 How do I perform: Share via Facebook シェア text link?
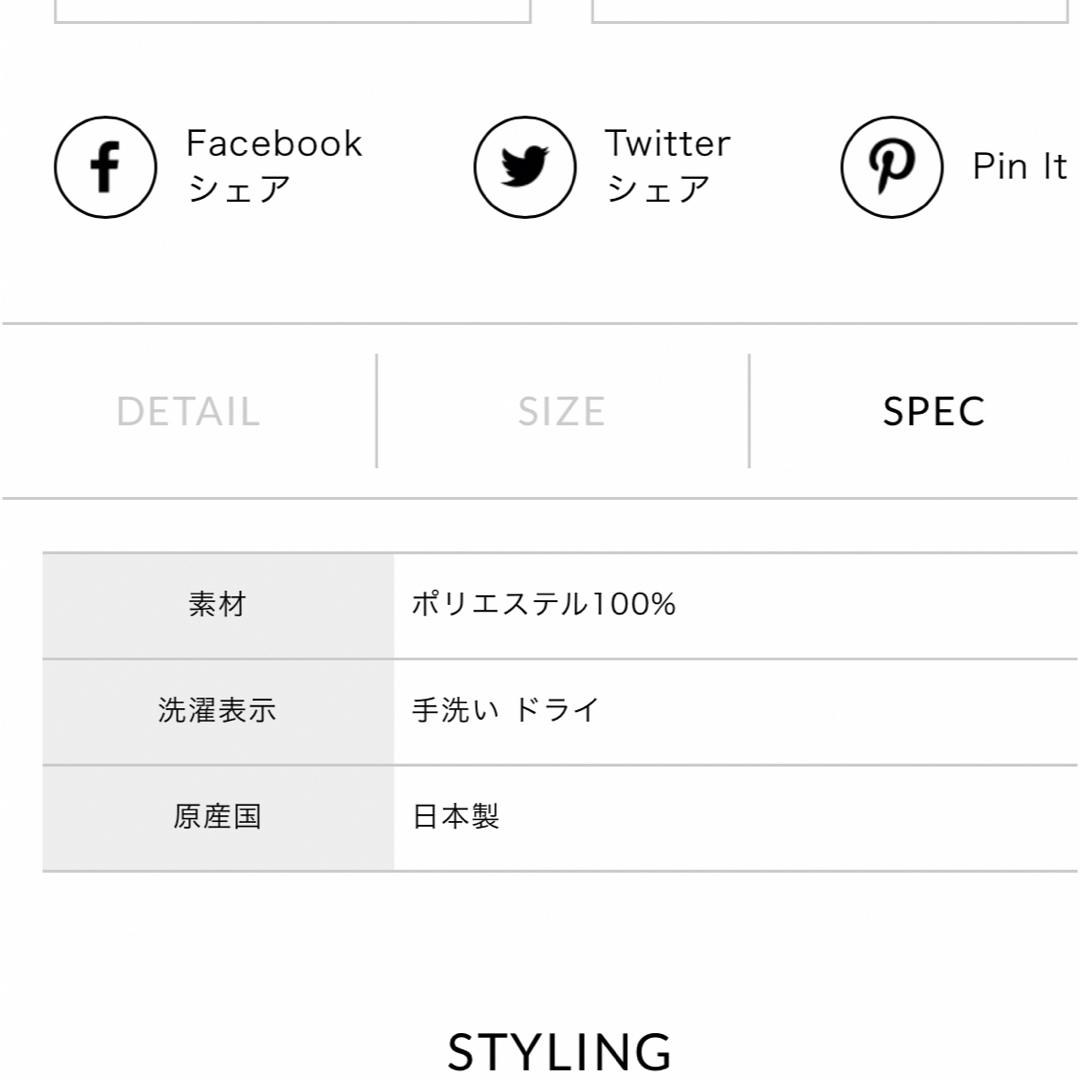[x=274, y=166]
